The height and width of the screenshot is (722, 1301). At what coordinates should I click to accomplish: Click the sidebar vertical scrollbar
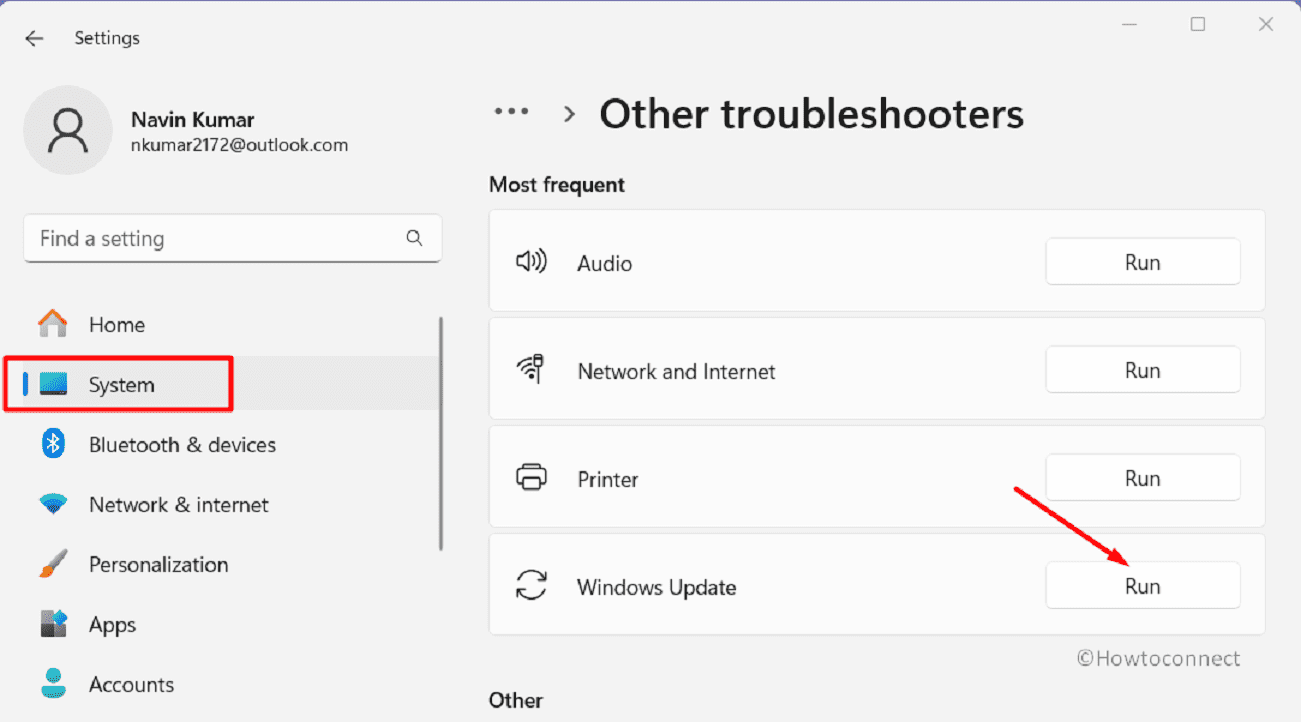coord(441,432)
